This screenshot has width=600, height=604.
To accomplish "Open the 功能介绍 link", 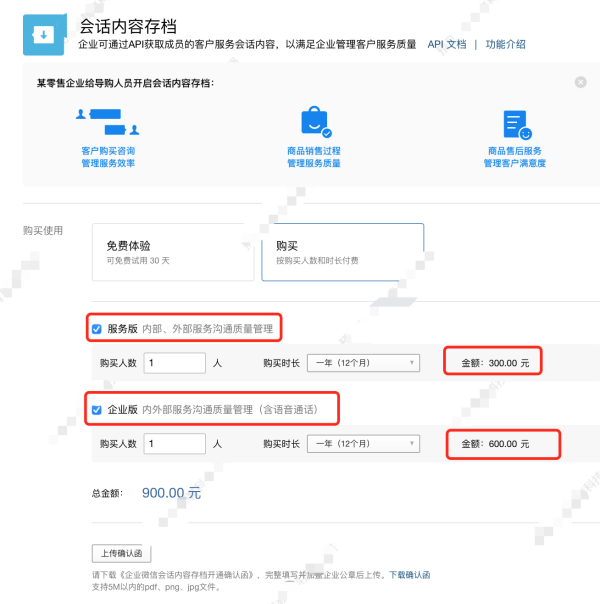I will pyautogui.click(x=506, y=45).
